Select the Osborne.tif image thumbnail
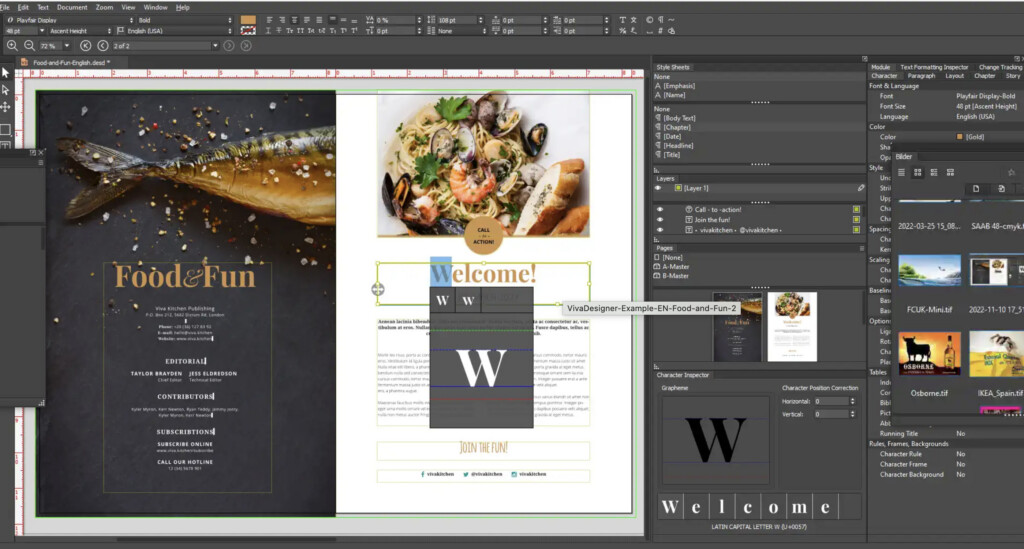Viewport: 1024px width, 549px height. pyautogui.click(x=929, y=353)
